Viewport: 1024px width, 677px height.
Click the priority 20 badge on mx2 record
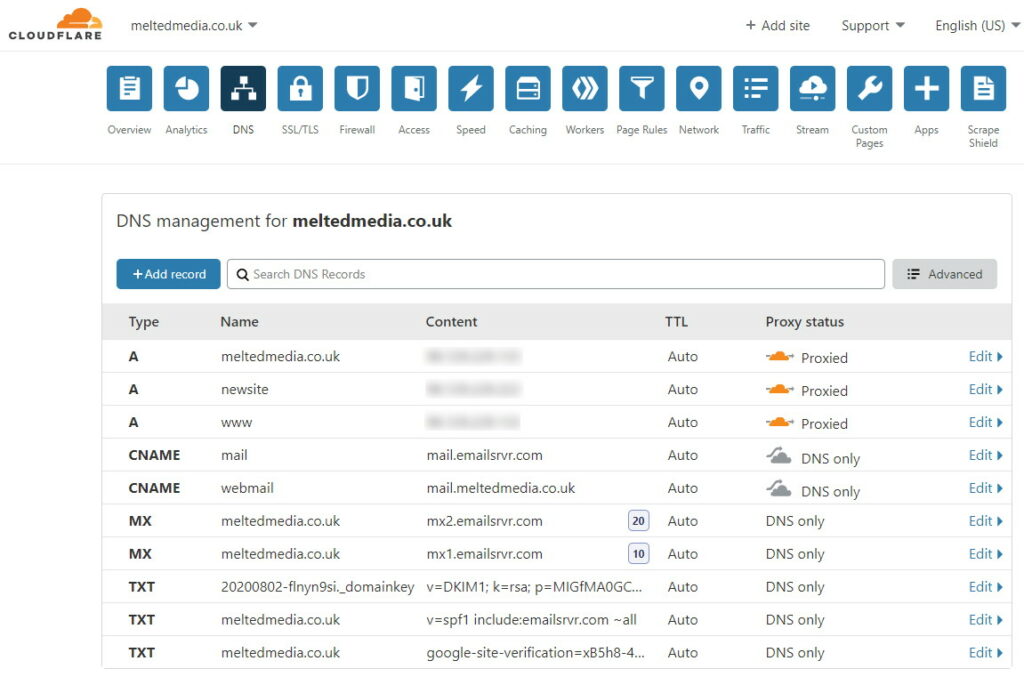click(638, 521)
